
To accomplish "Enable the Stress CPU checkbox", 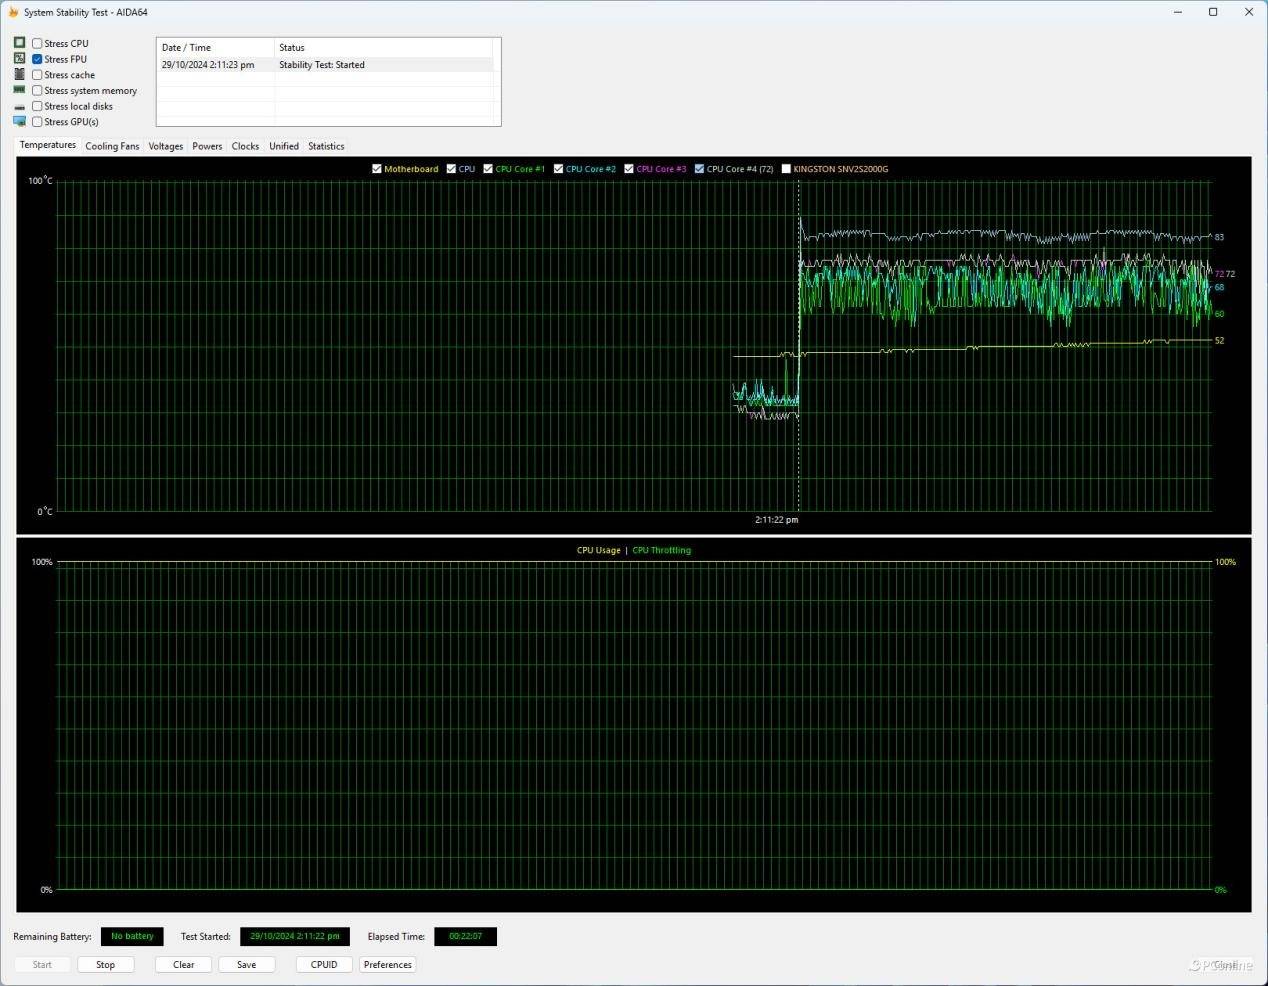I will coord(37,43).
